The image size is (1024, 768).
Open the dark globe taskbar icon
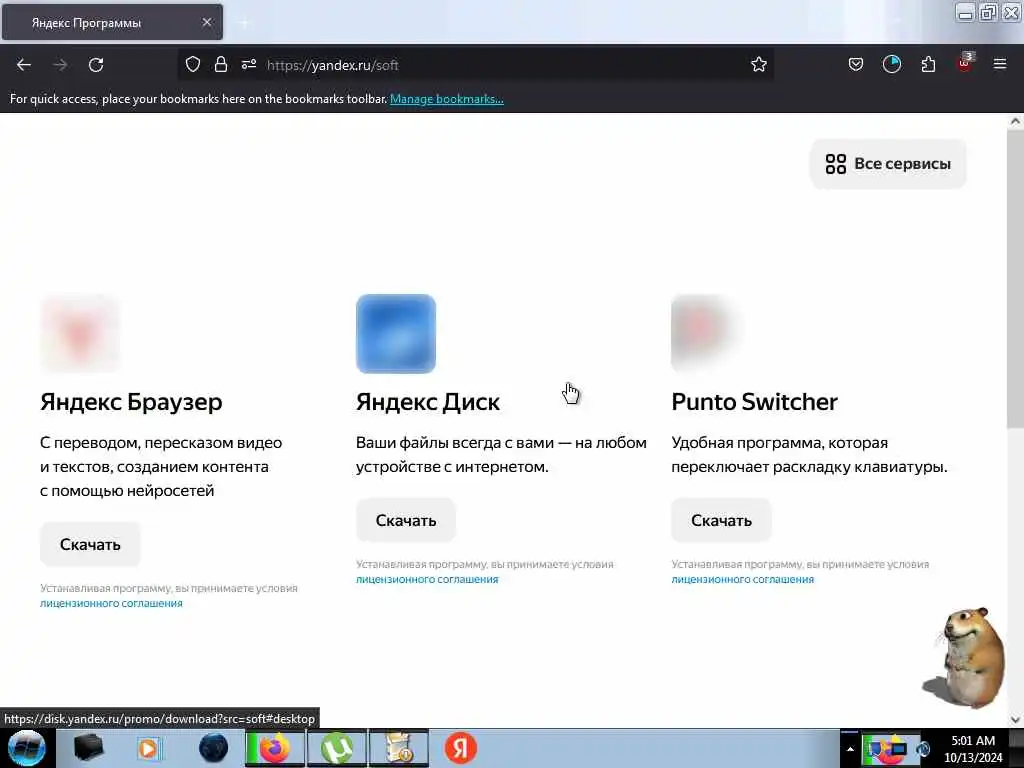(213, 748)
